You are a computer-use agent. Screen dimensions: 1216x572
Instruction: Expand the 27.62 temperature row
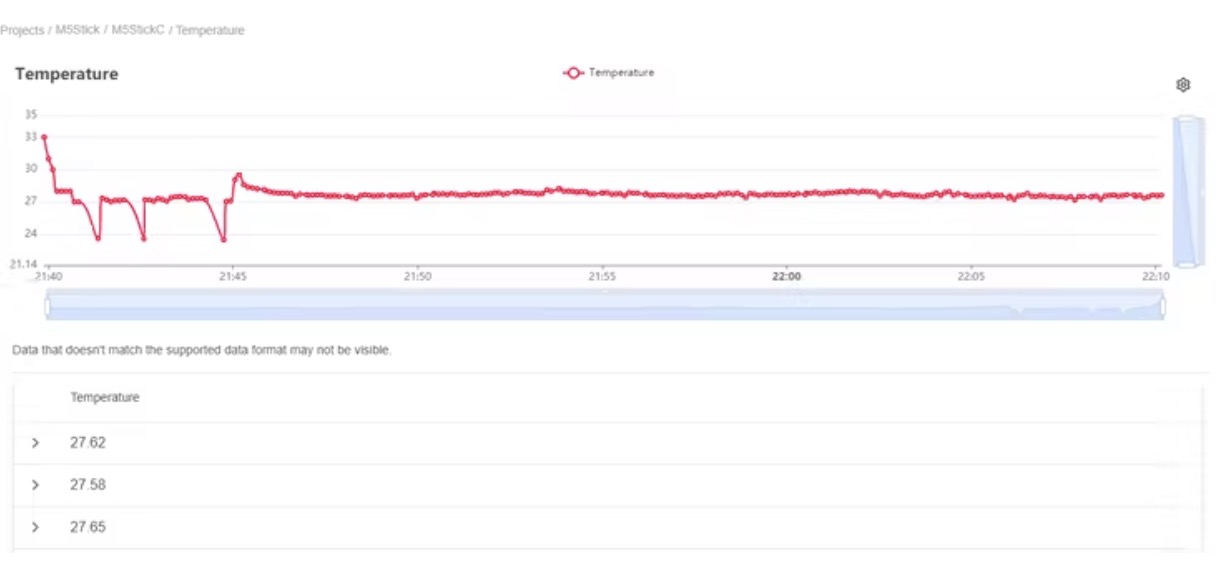(x=36, y=443)
